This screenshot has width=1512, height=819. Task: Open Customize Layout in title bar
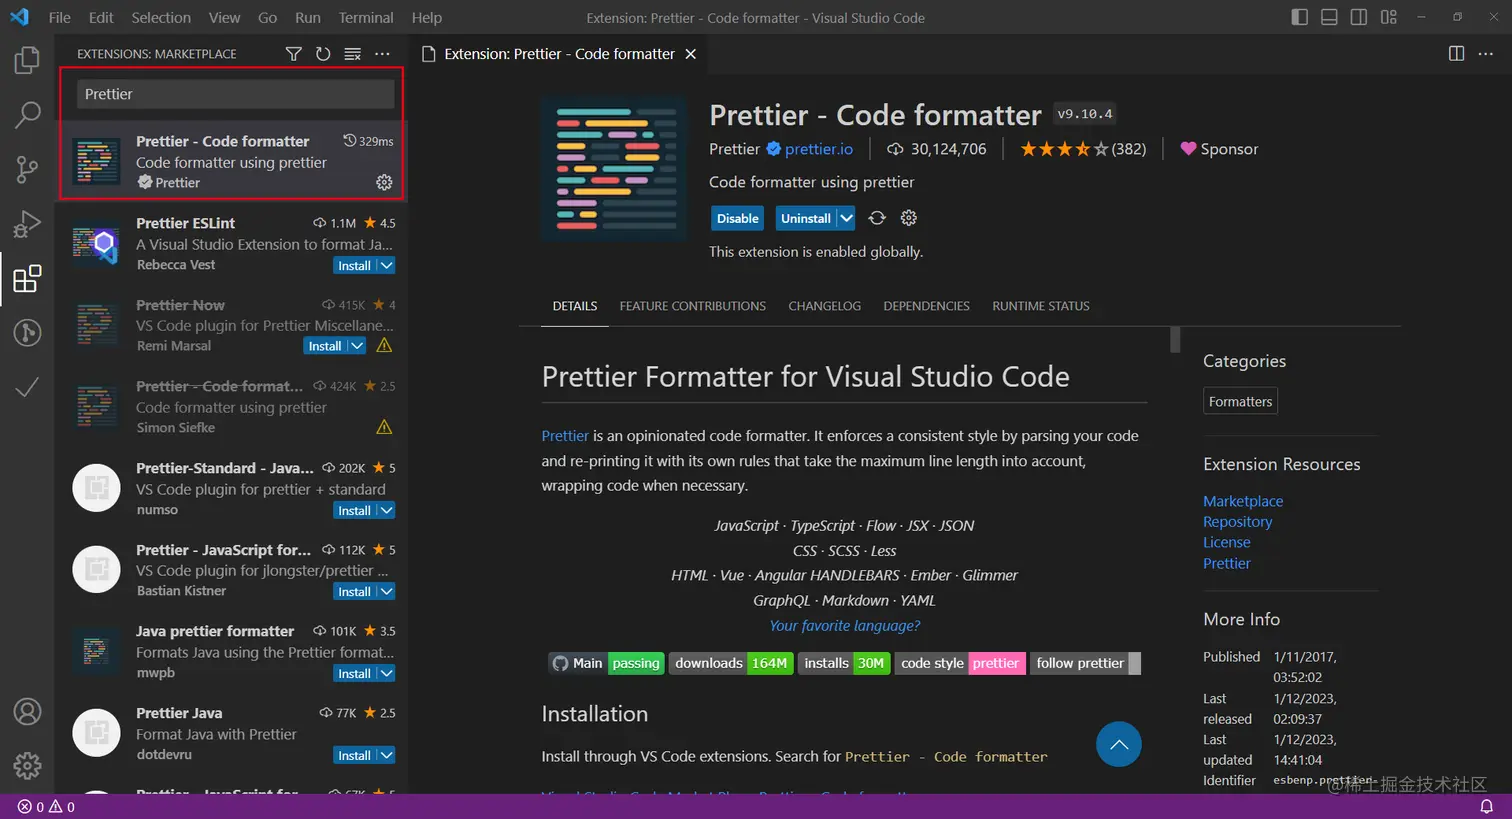coord(1388,17)
